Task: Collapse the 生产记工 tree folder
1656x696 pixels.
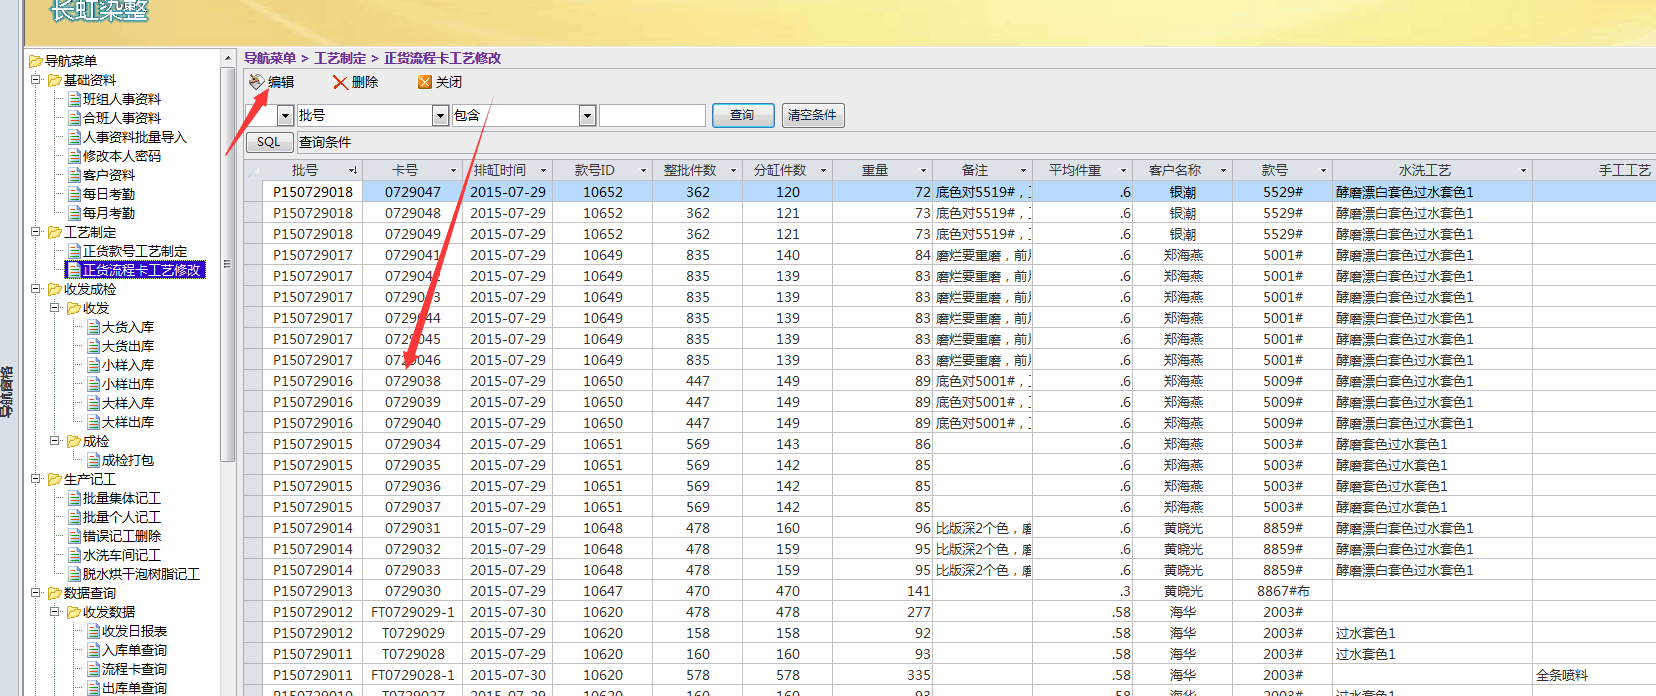Action: [36, 479]
